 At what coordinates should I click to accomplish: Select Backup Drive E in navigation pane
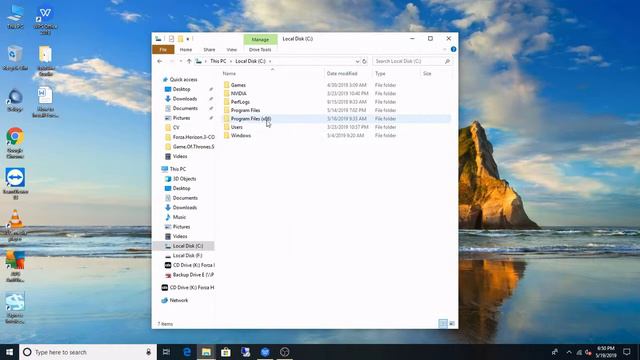(193, 275)
